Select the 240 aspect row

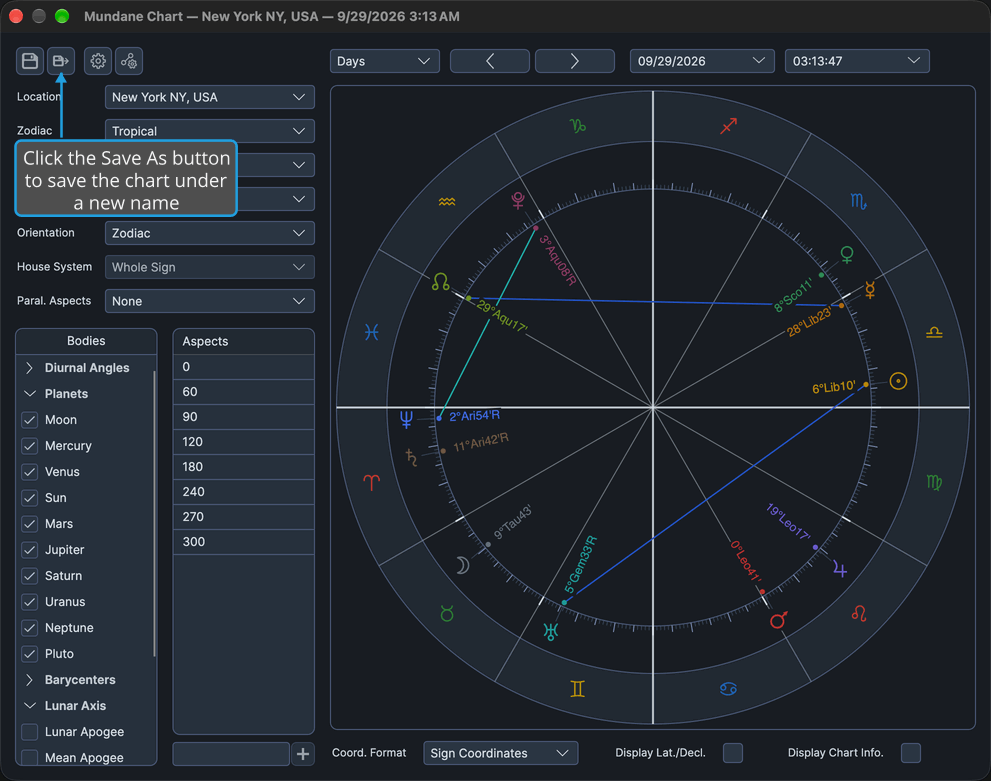coord(244,492)
